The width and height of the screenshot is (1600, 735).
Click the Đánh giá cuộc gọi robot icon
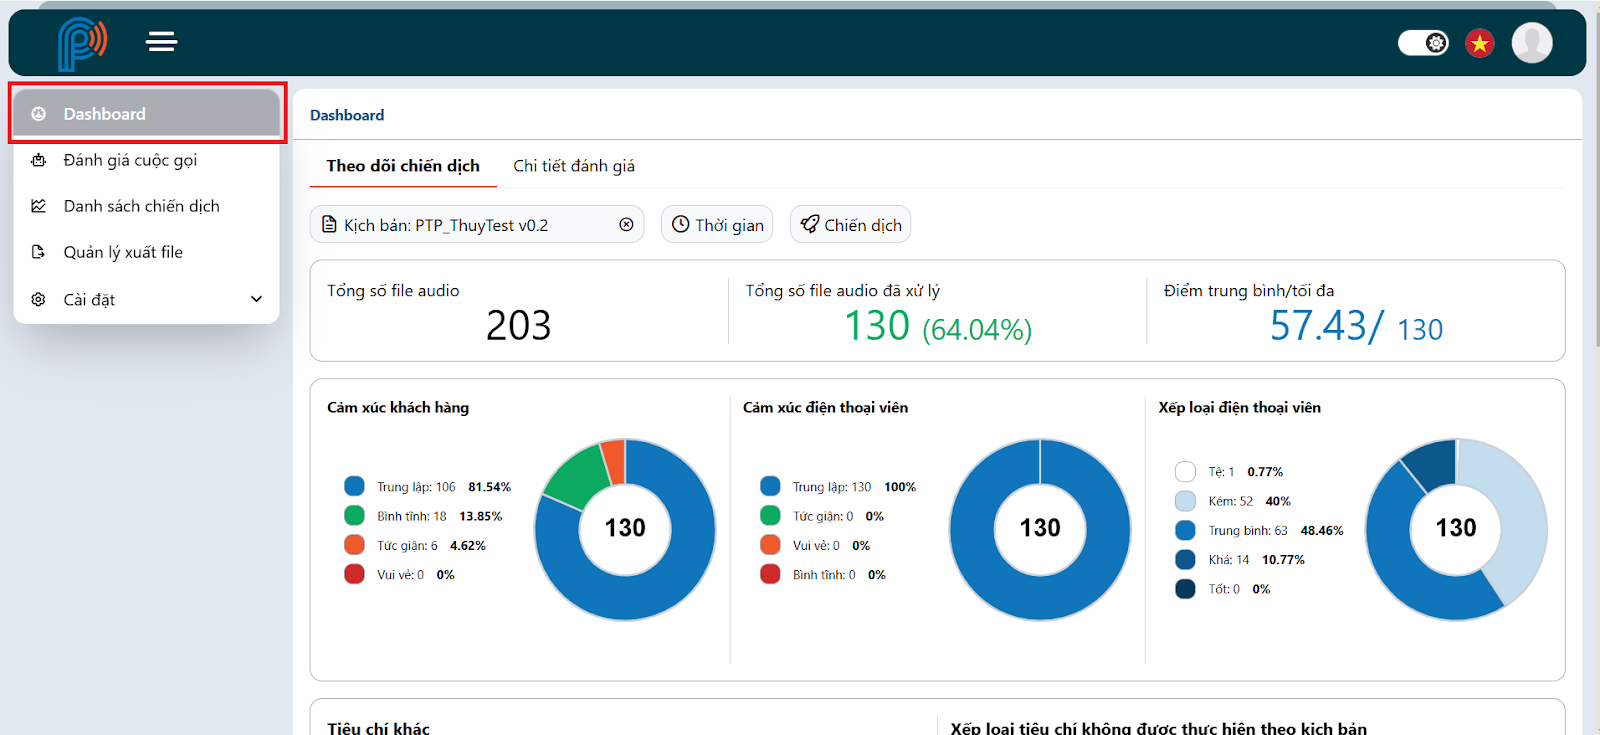pyautogui.click(x=38, y=160)
